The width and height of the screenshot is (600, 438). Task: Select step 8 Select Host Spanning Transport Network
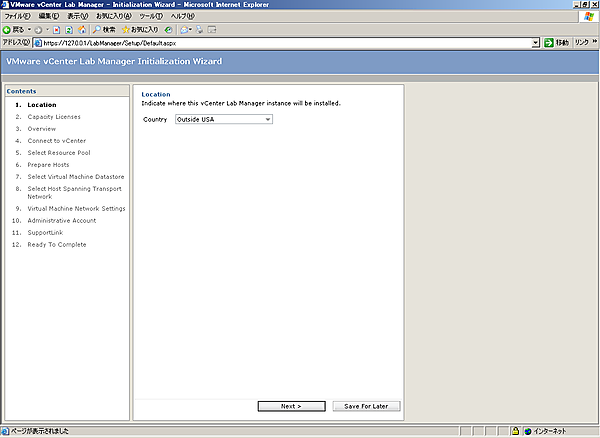74,192
